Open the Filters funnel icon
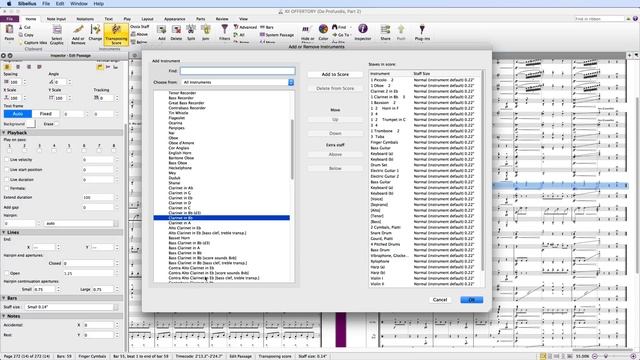This screenshot has width=640, height=360. pos(224,29)
